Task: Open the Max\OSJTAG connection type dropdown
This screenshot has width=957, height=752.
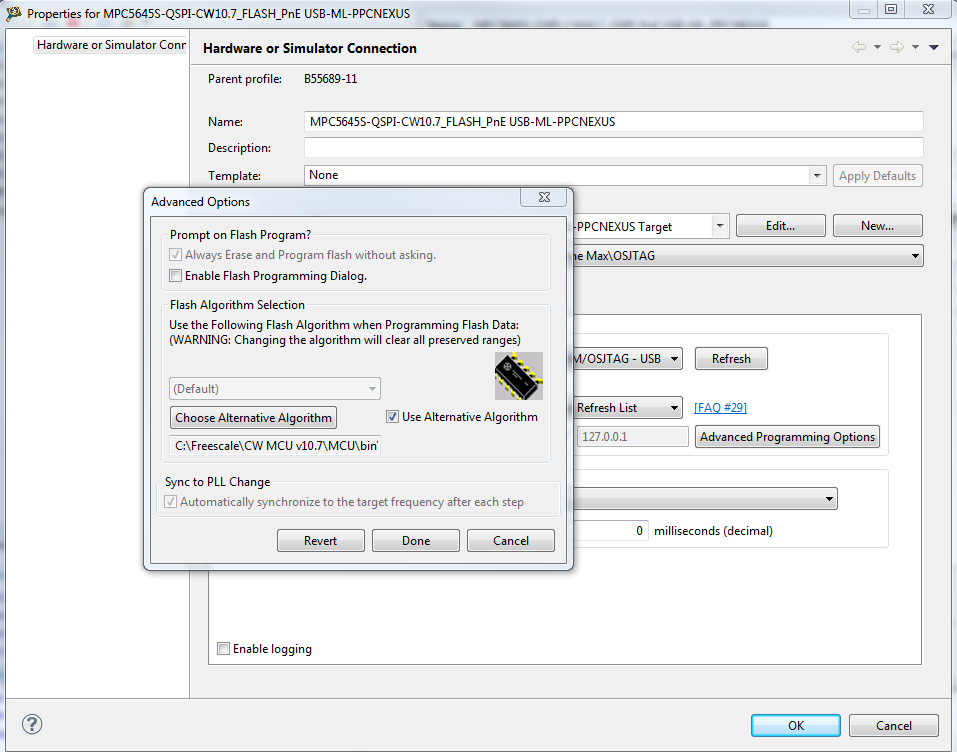Action: (748, 256)
